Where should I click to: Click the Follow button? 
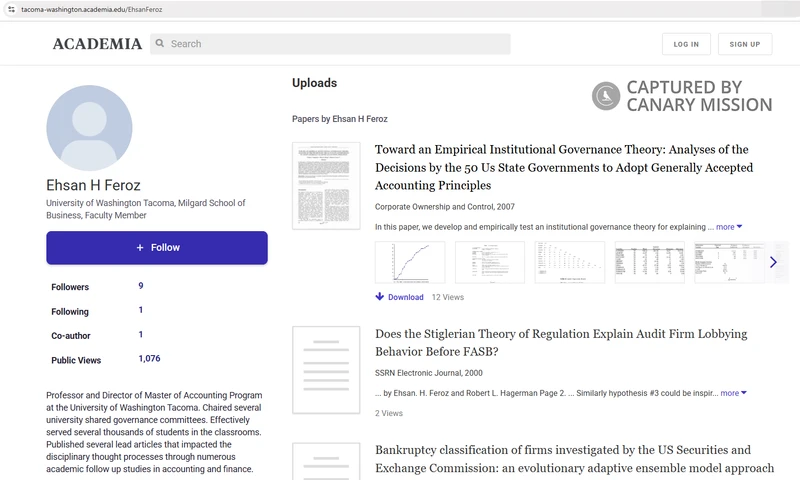[157, 247]
